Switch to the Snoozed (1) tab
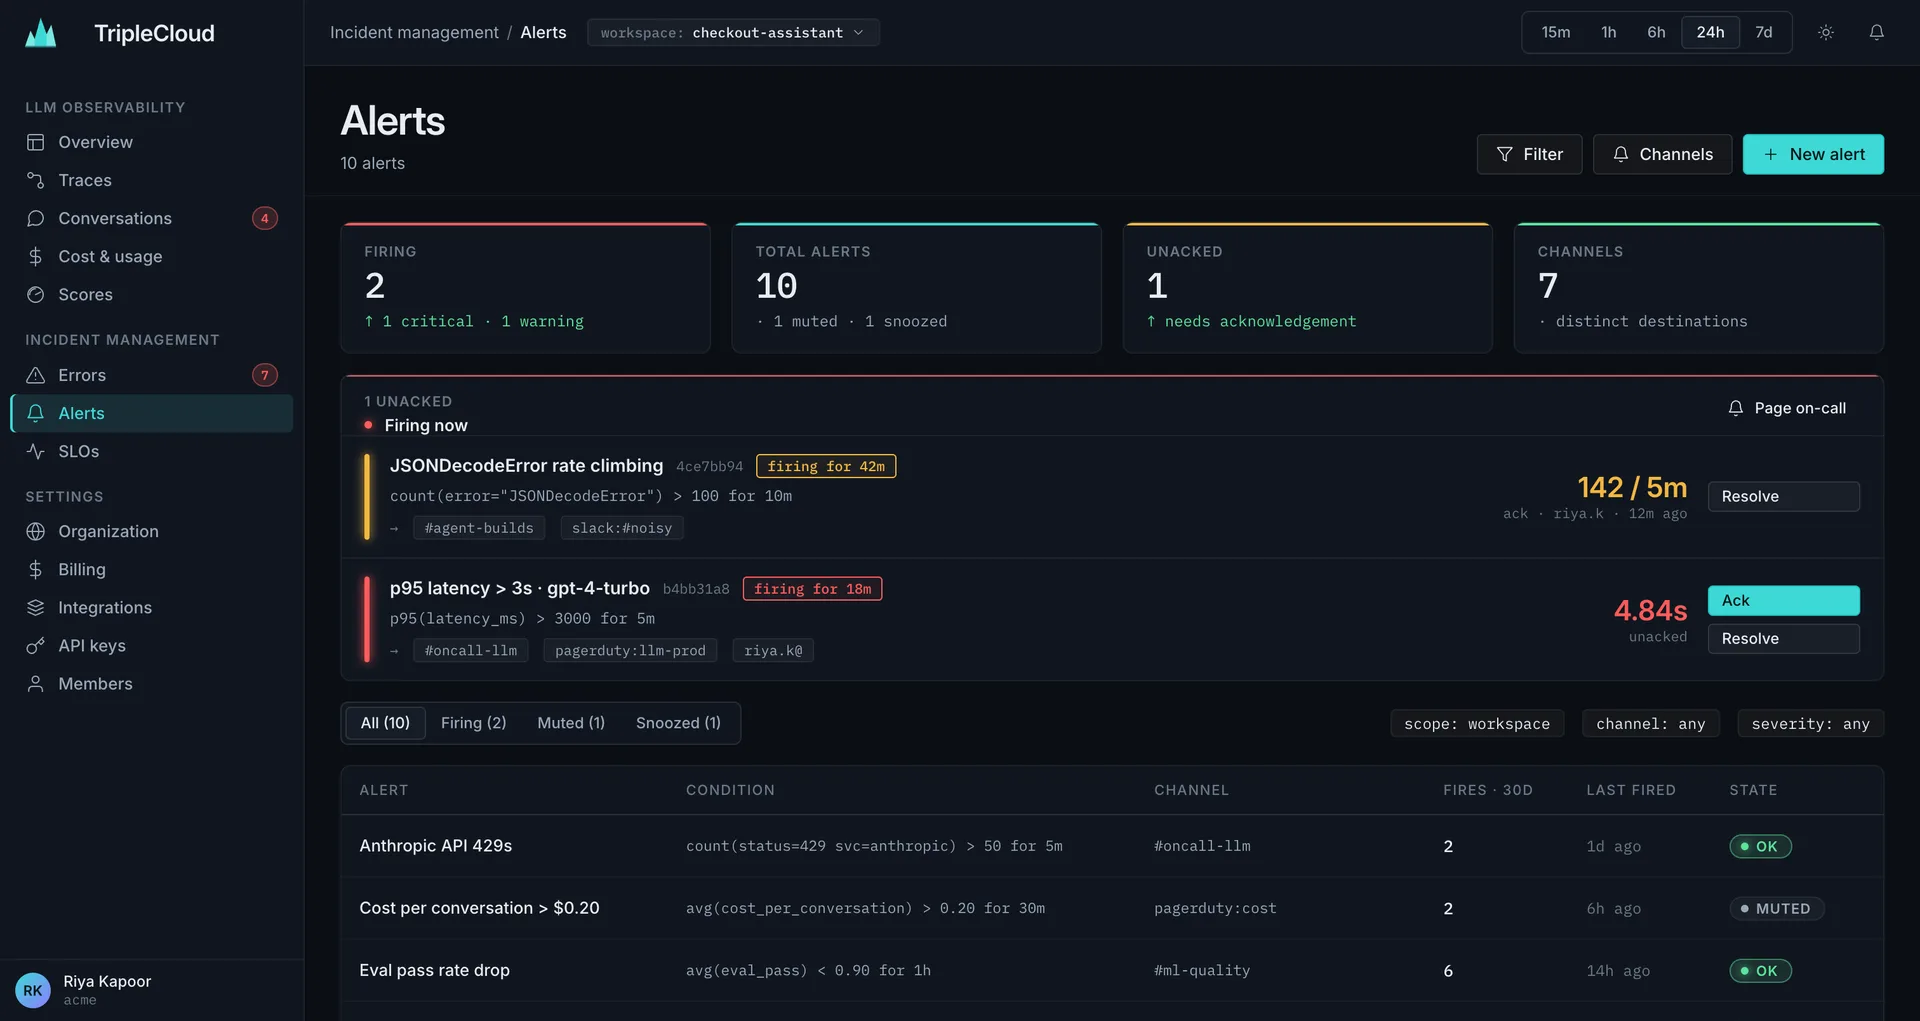Viewport: 1920px width, 1021px height. coord(678,722)
